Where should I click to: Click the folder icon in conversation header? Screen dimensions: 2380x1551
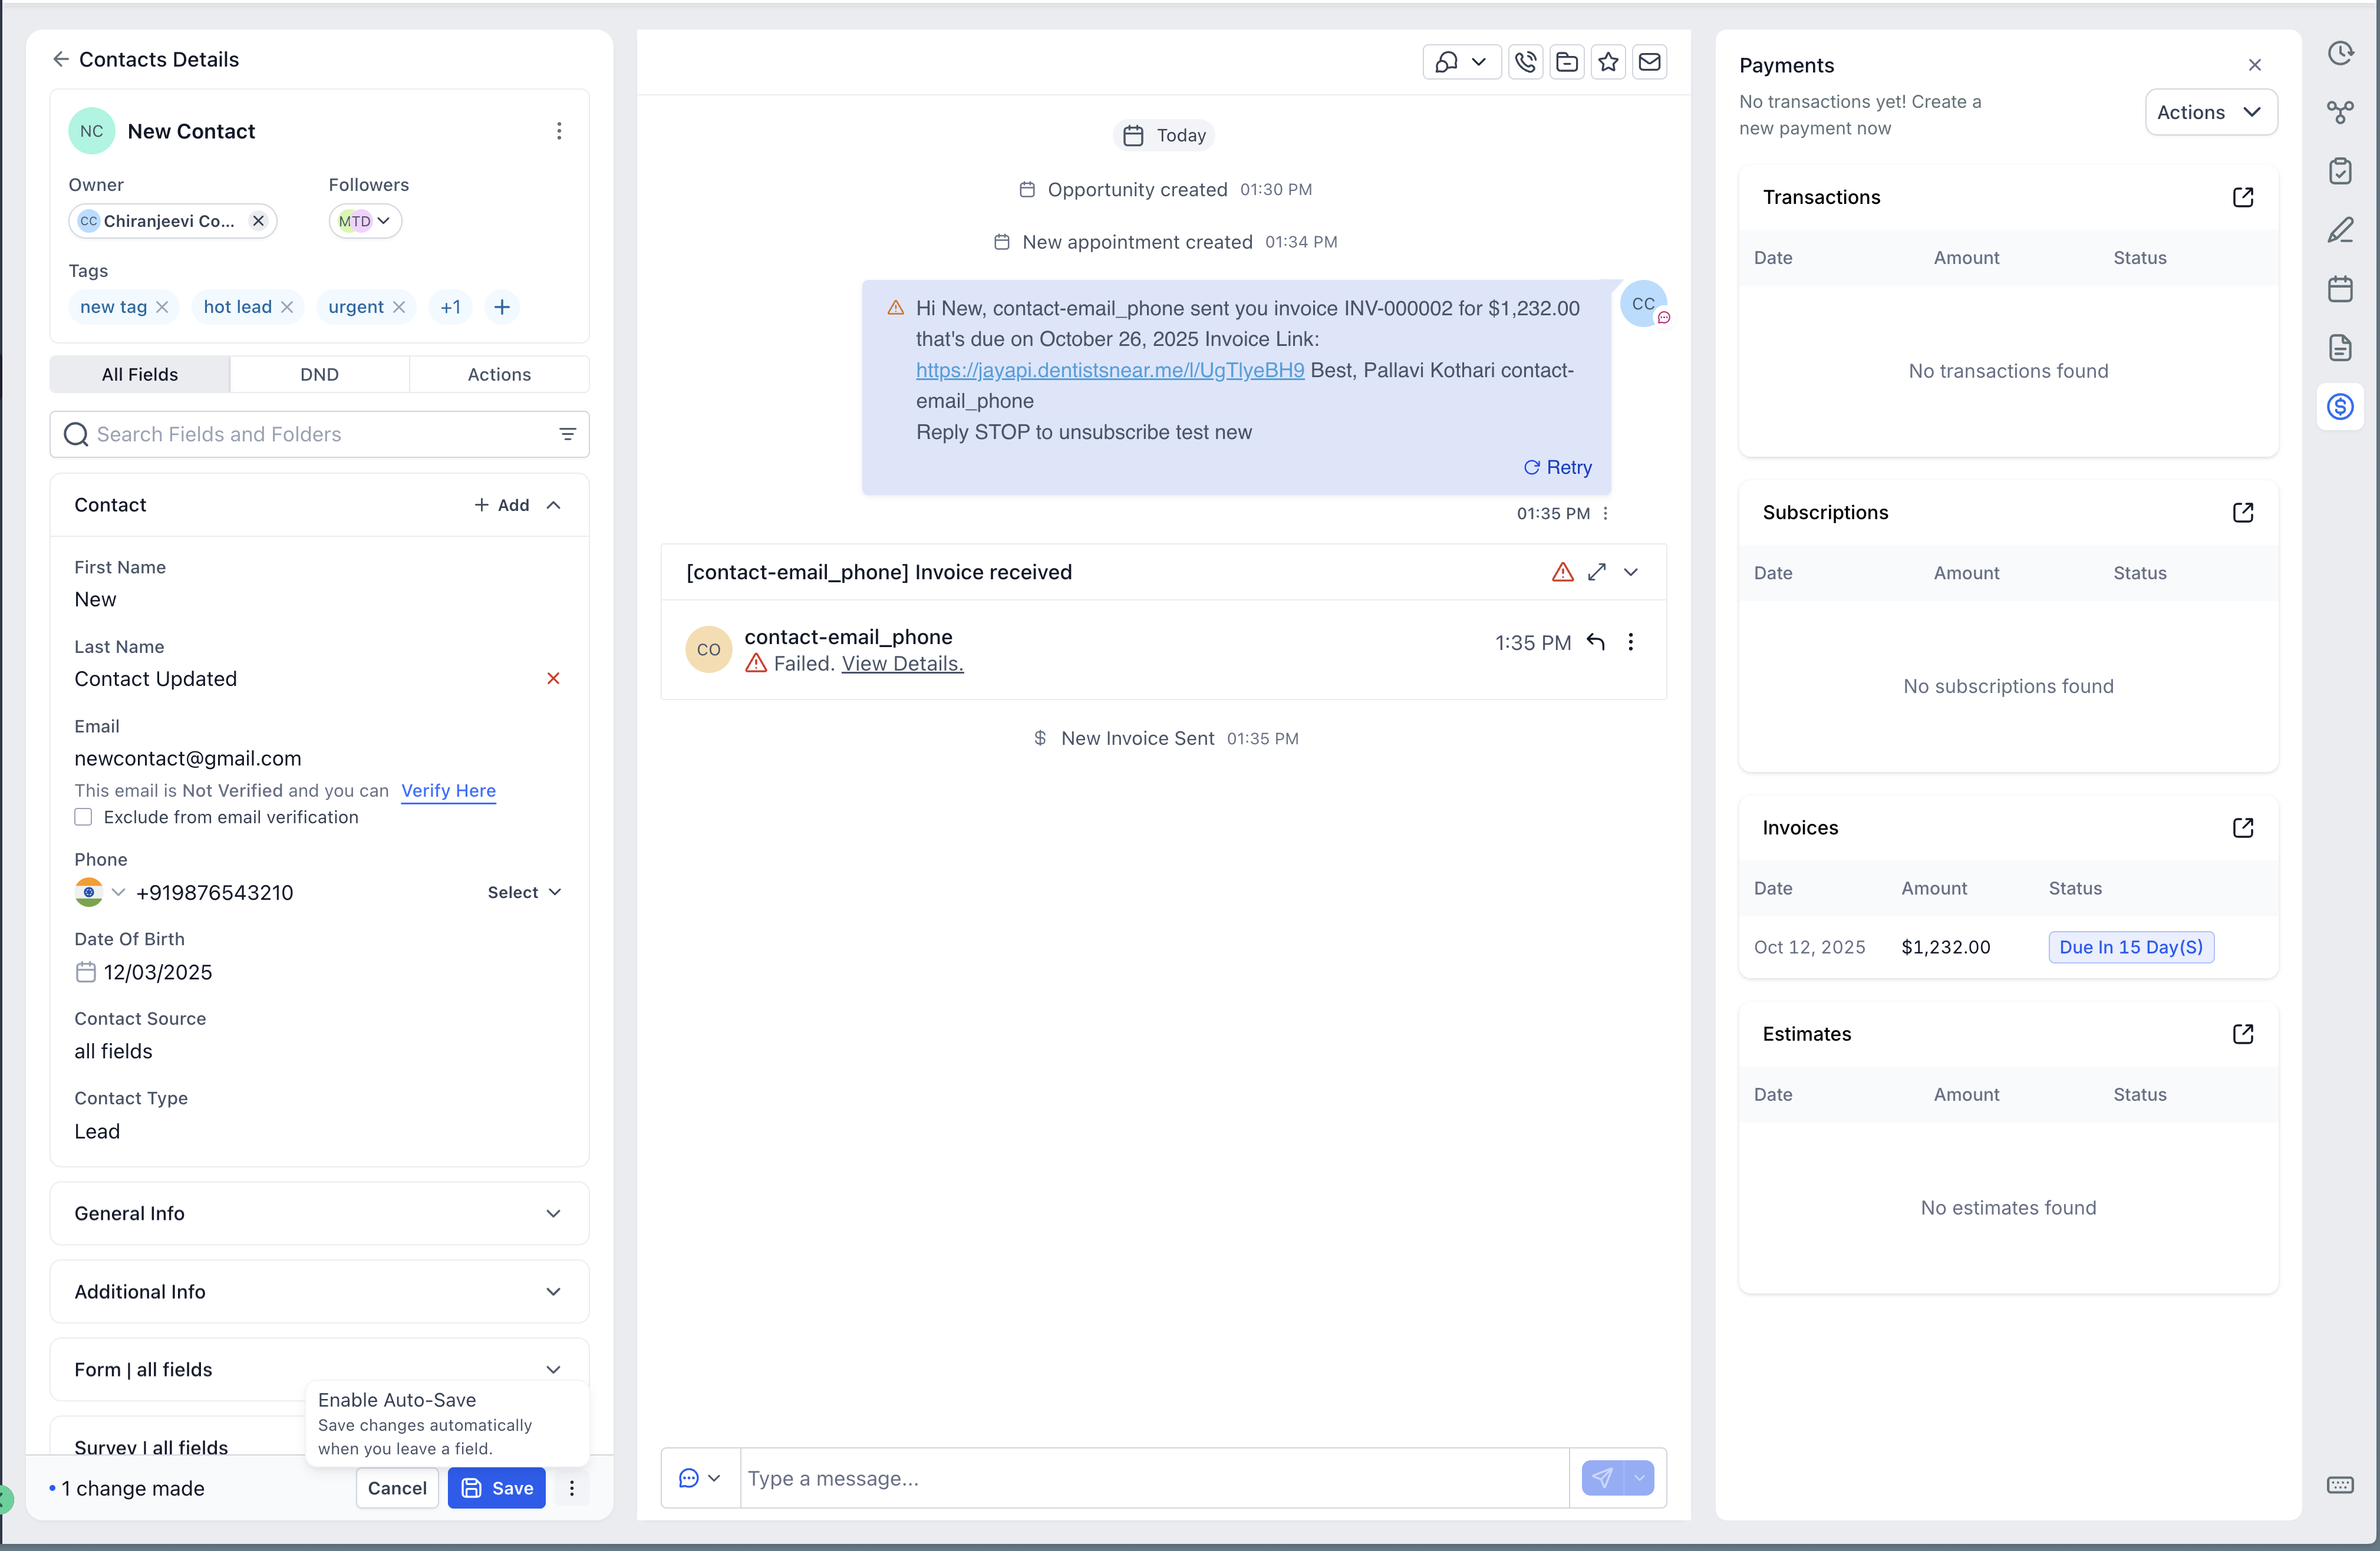coord(1567,62)
